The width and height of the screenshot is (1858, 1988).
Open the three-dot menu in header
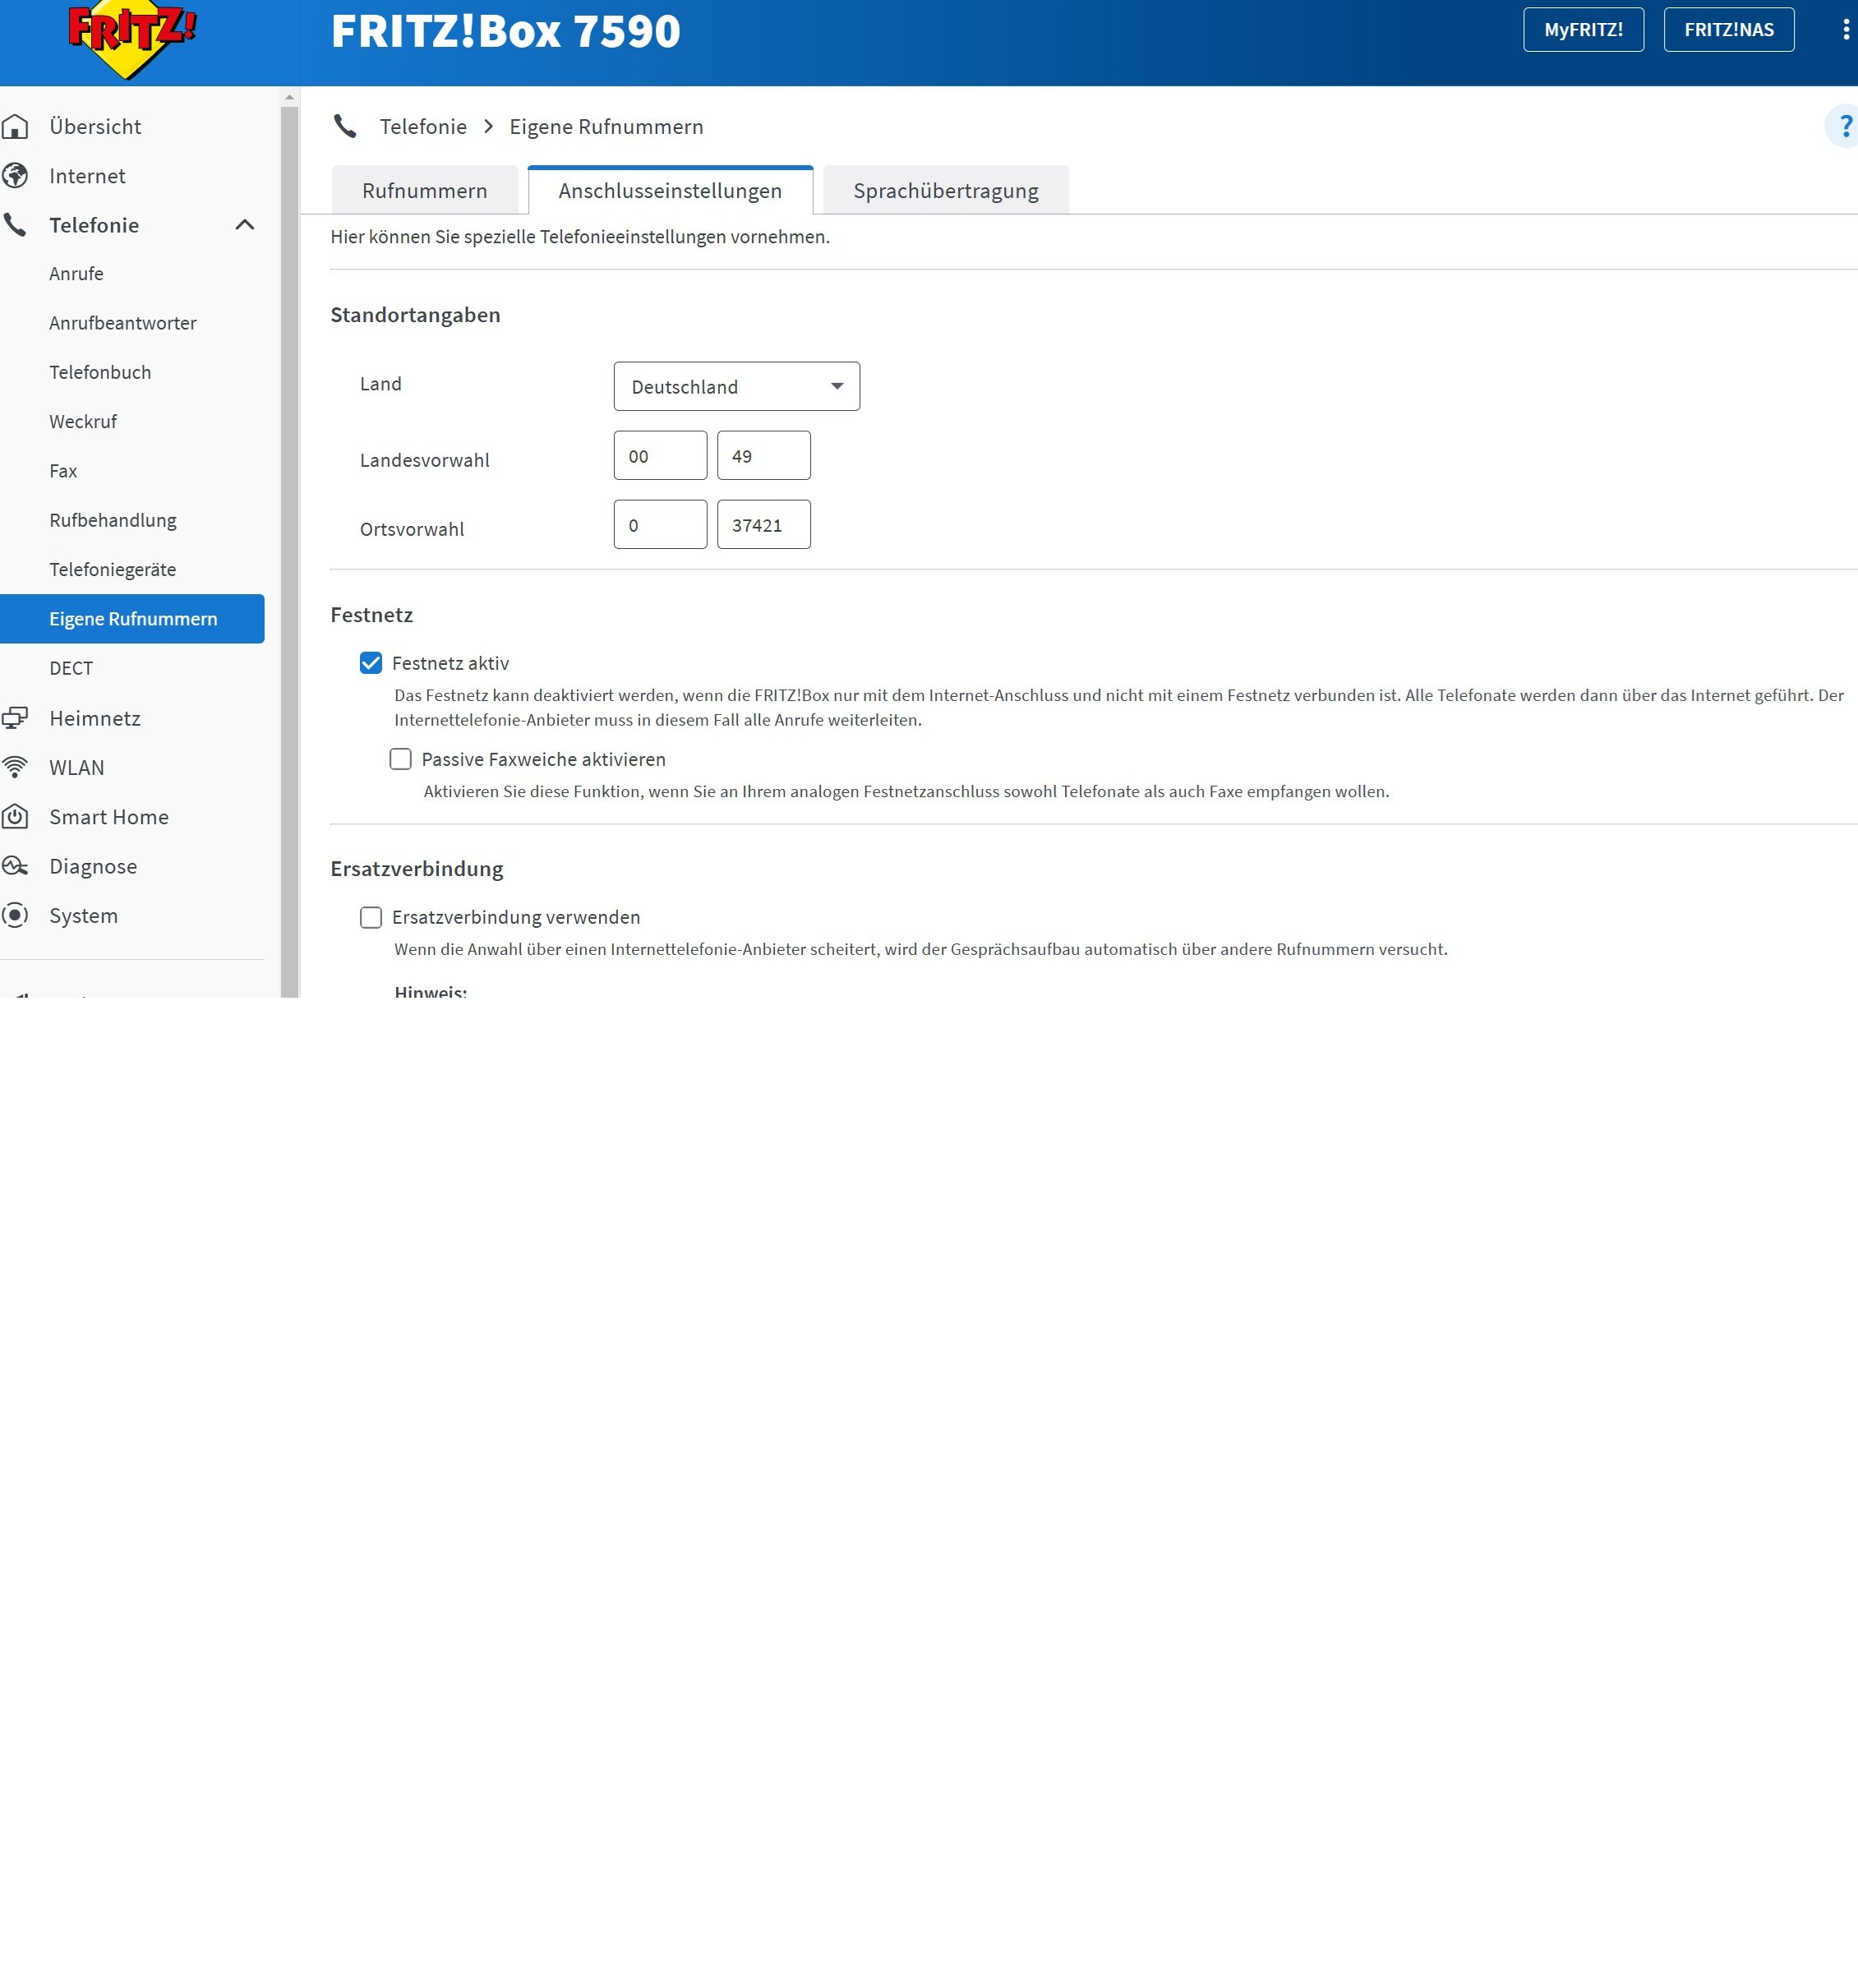1845,30
